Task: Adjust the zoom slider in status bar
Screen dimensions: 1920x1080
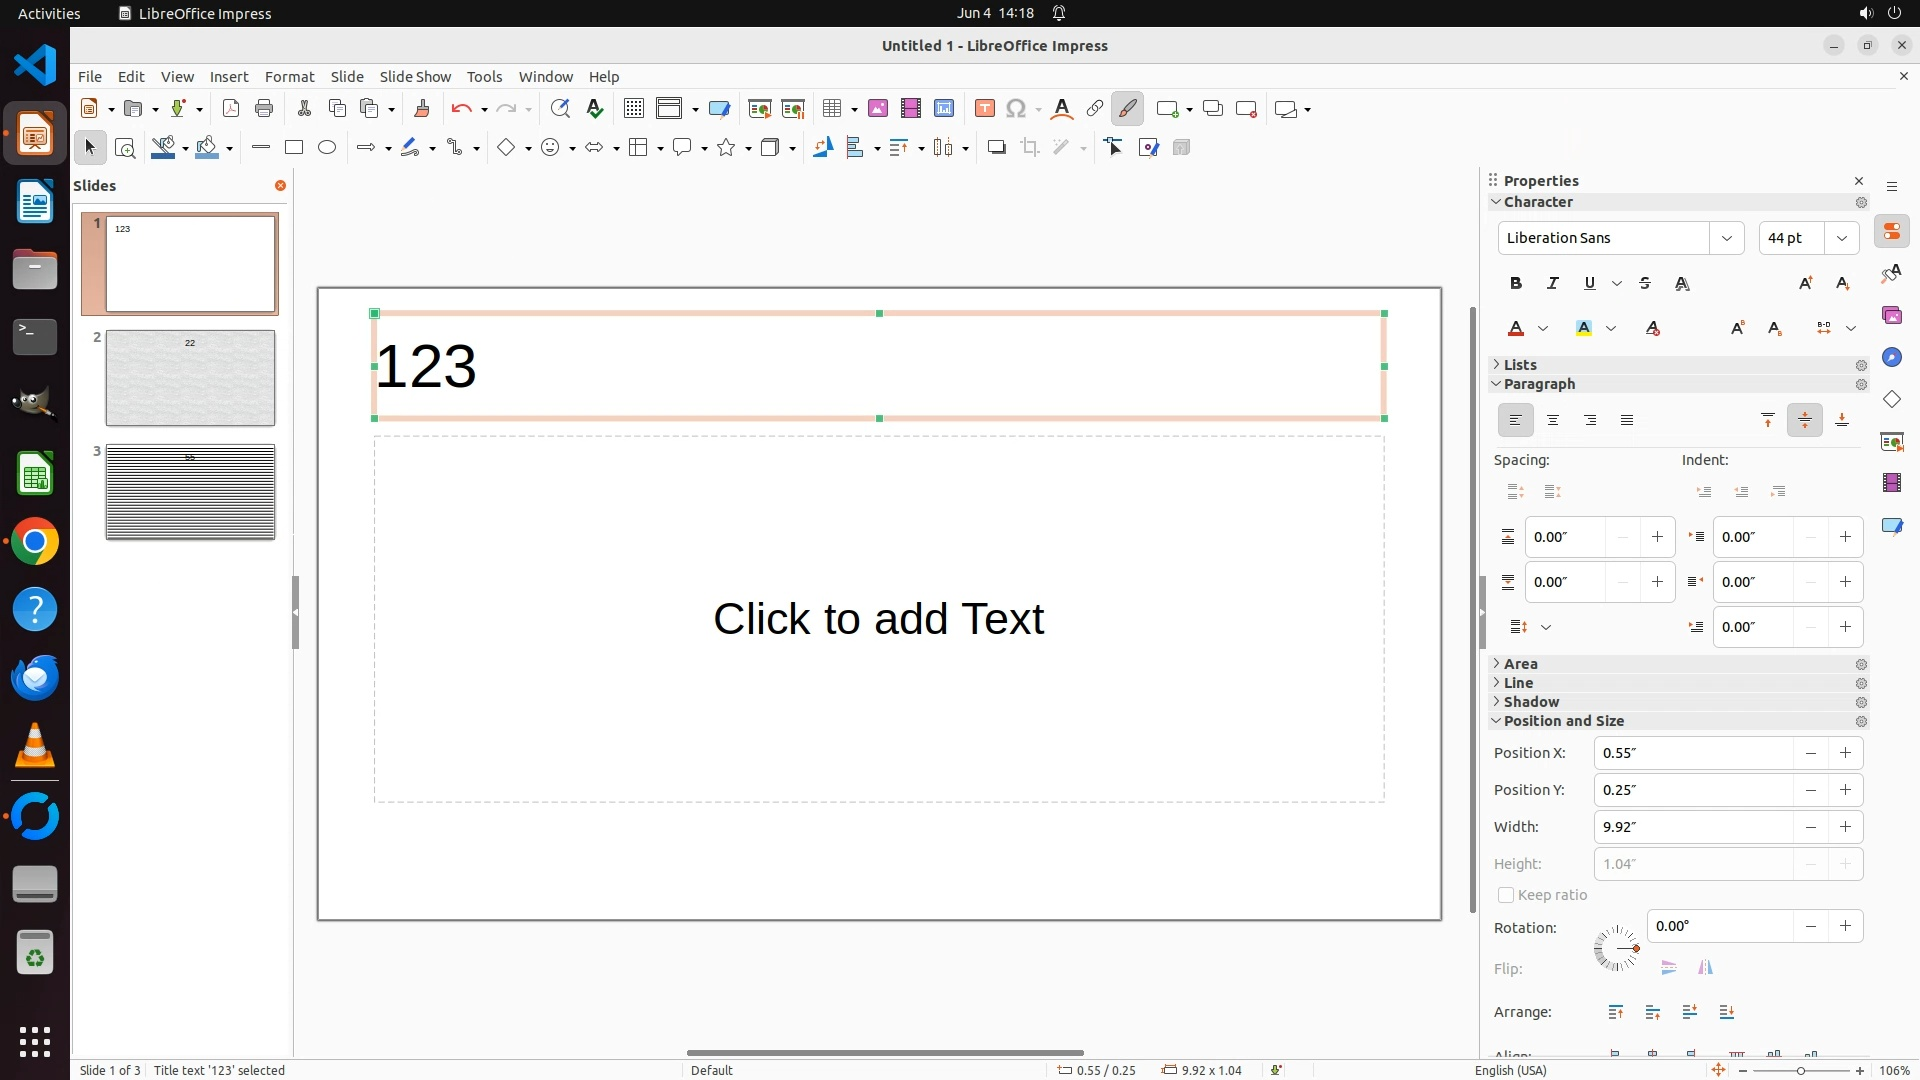Action: 1801,1071
